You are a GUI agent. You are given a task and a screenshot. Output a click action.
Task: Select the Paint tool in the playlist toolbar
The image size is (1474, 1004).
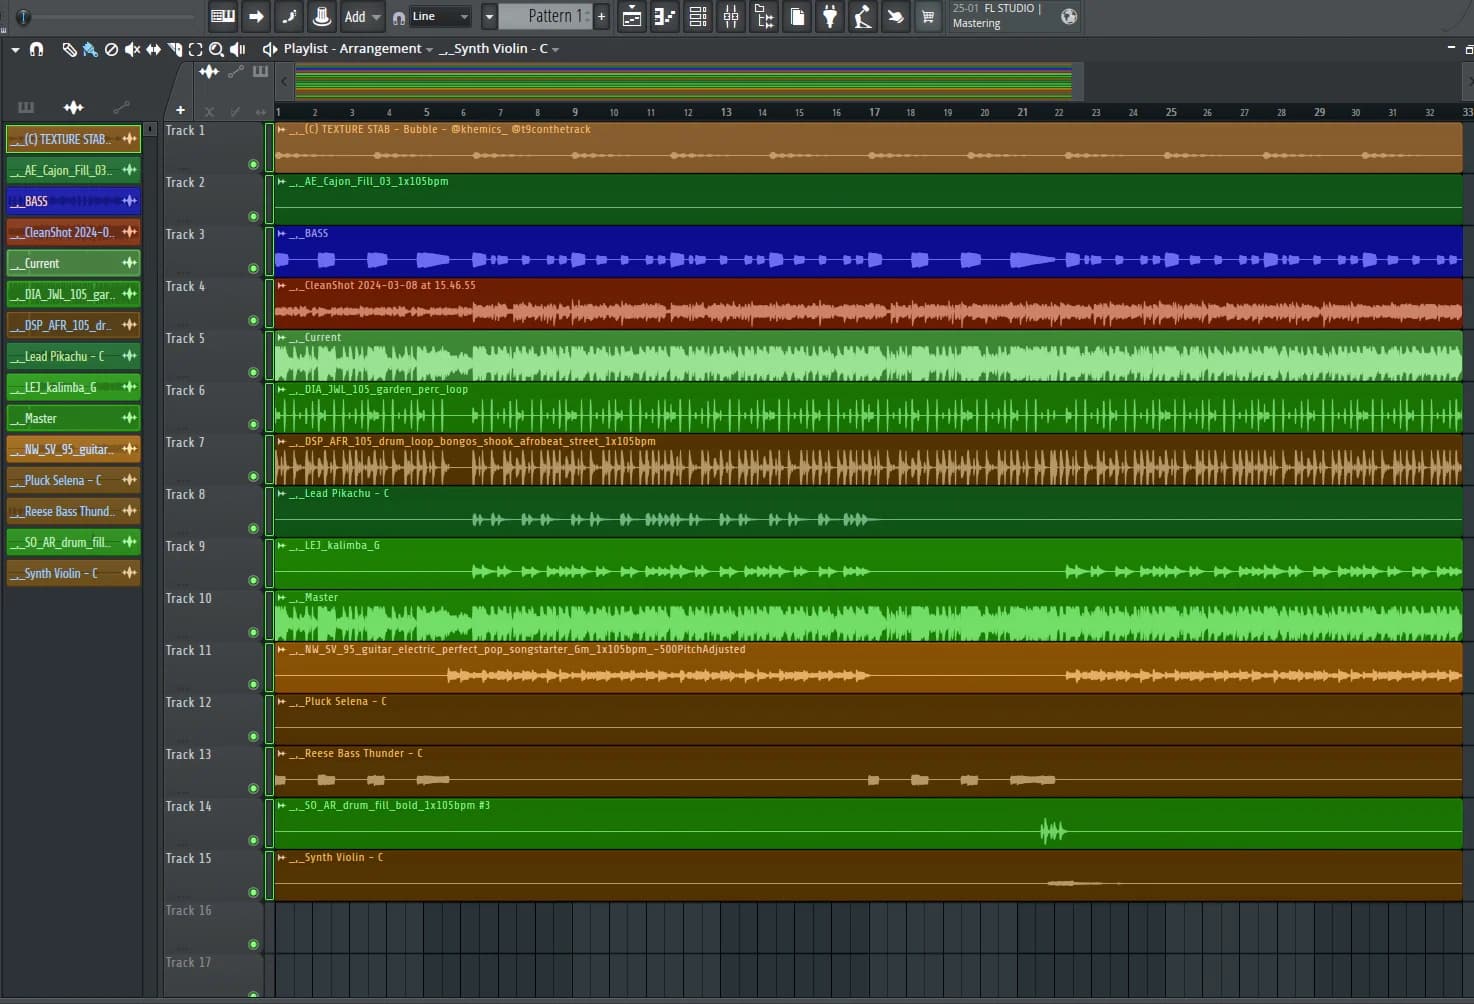pyautogui.click(x=90, y=49)
